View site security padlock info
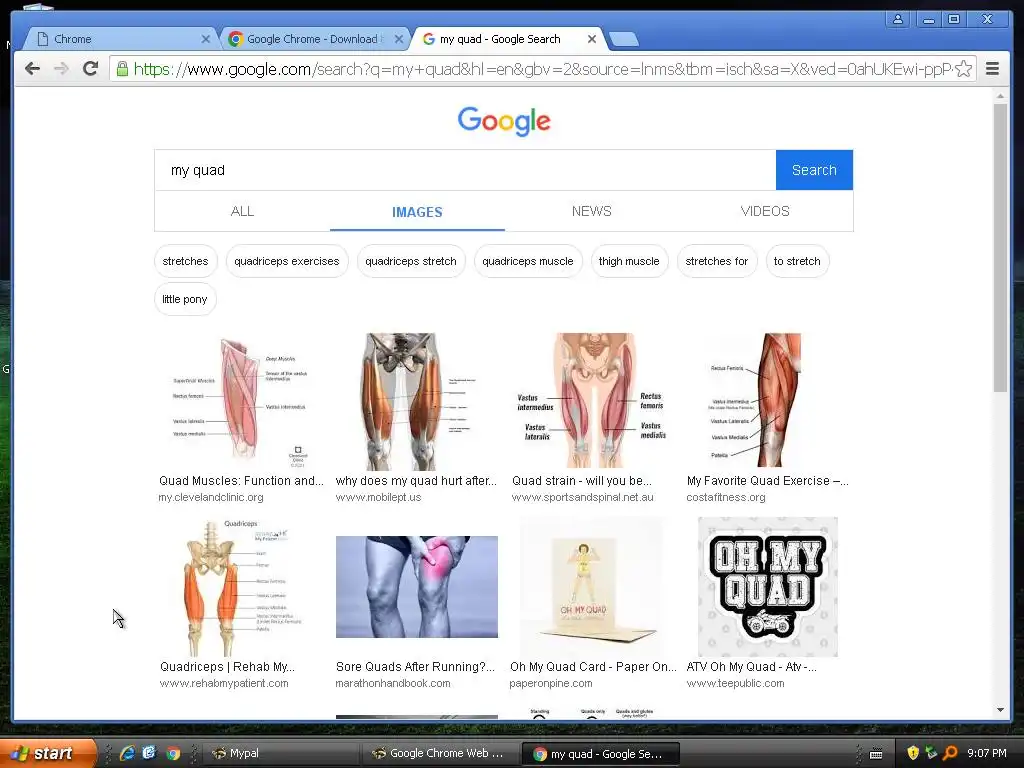The height and width of the screenshot is (768, 1024). [122, 69]
